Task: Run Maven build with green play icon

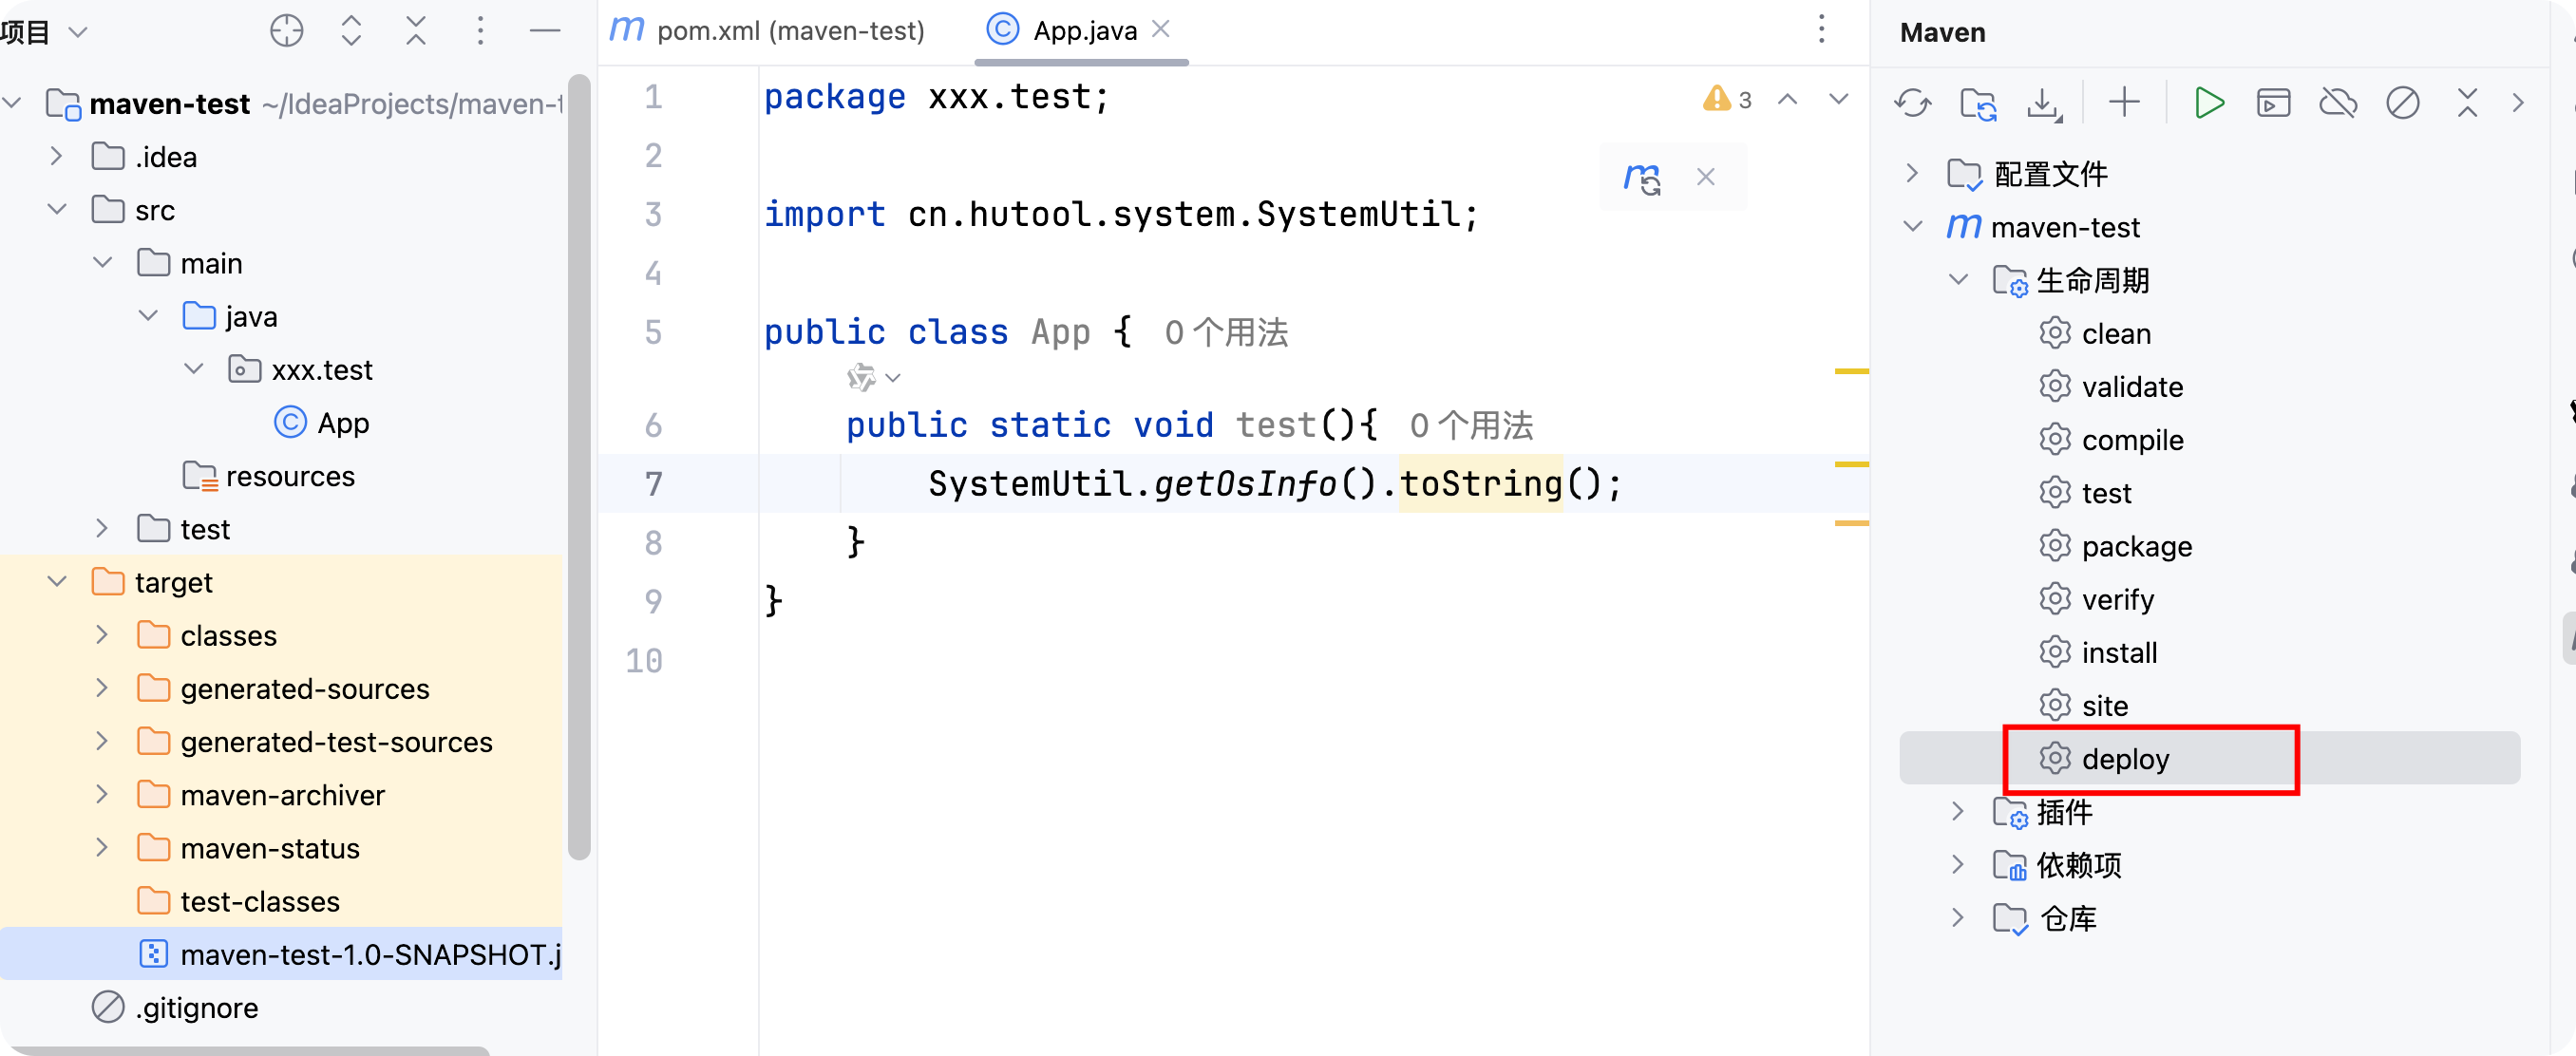Action: point(2209,103)
